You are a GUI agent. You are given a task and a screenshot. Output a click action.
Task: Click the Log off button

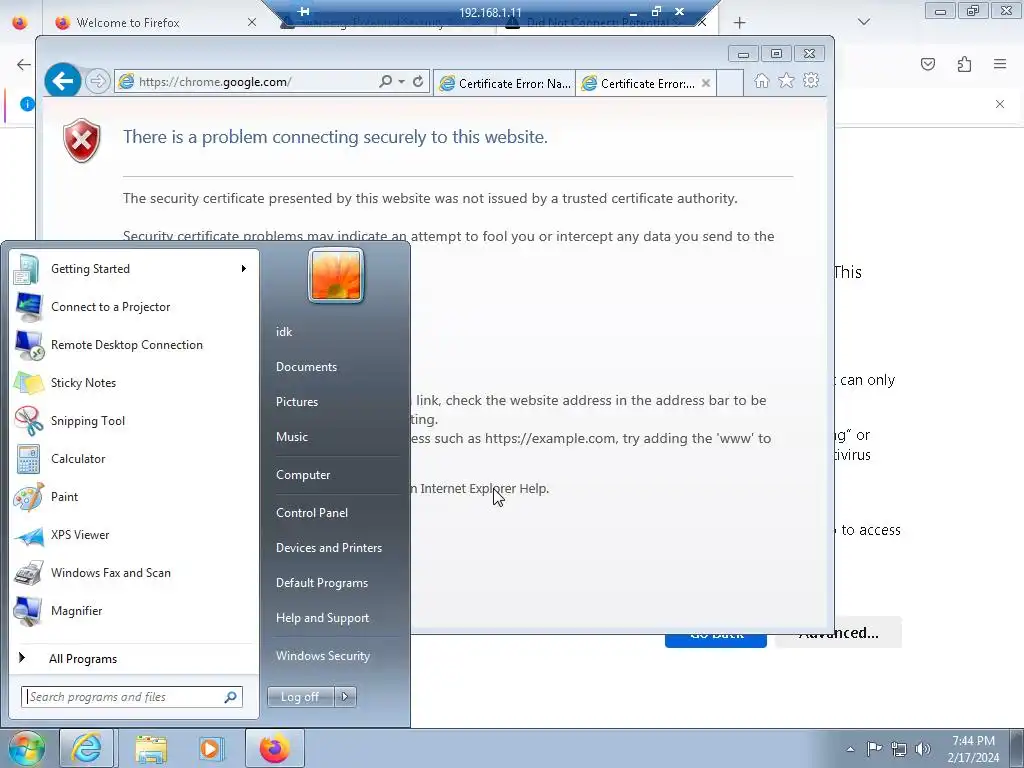[x=300, y=697]
